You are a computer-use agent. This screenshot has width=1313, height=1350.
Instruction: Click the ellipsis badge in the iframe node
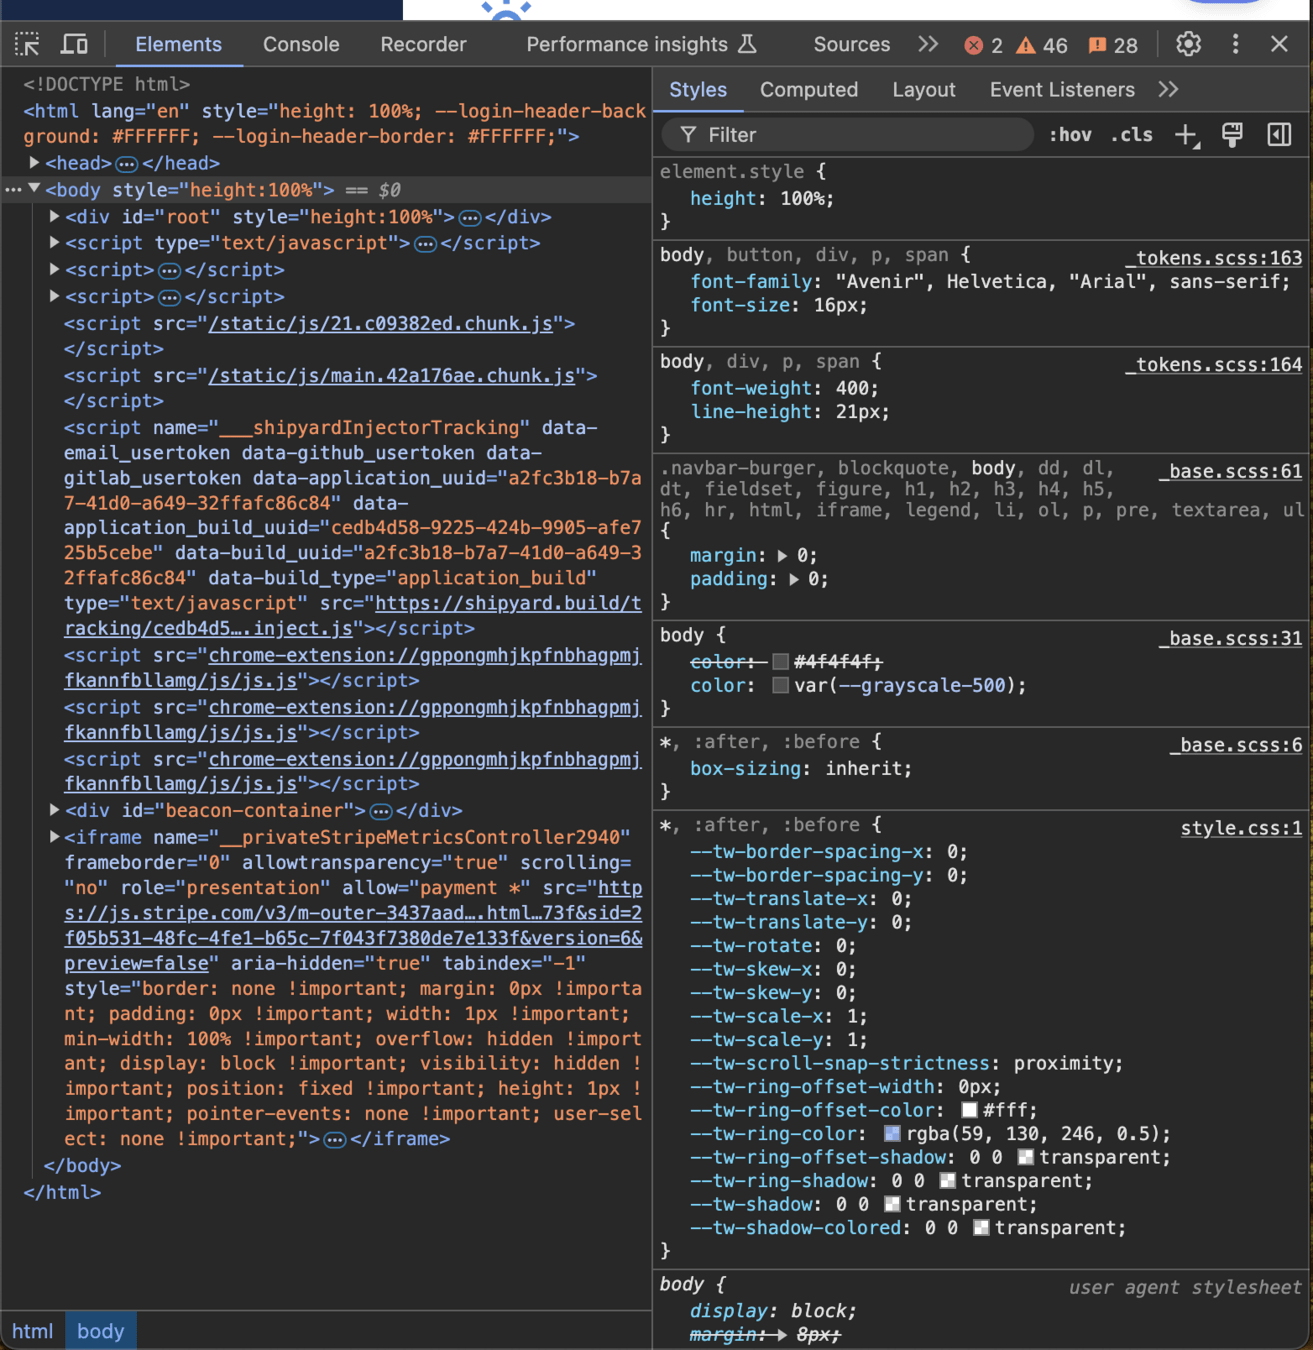pyautogui.click(x=335, y=1140)
